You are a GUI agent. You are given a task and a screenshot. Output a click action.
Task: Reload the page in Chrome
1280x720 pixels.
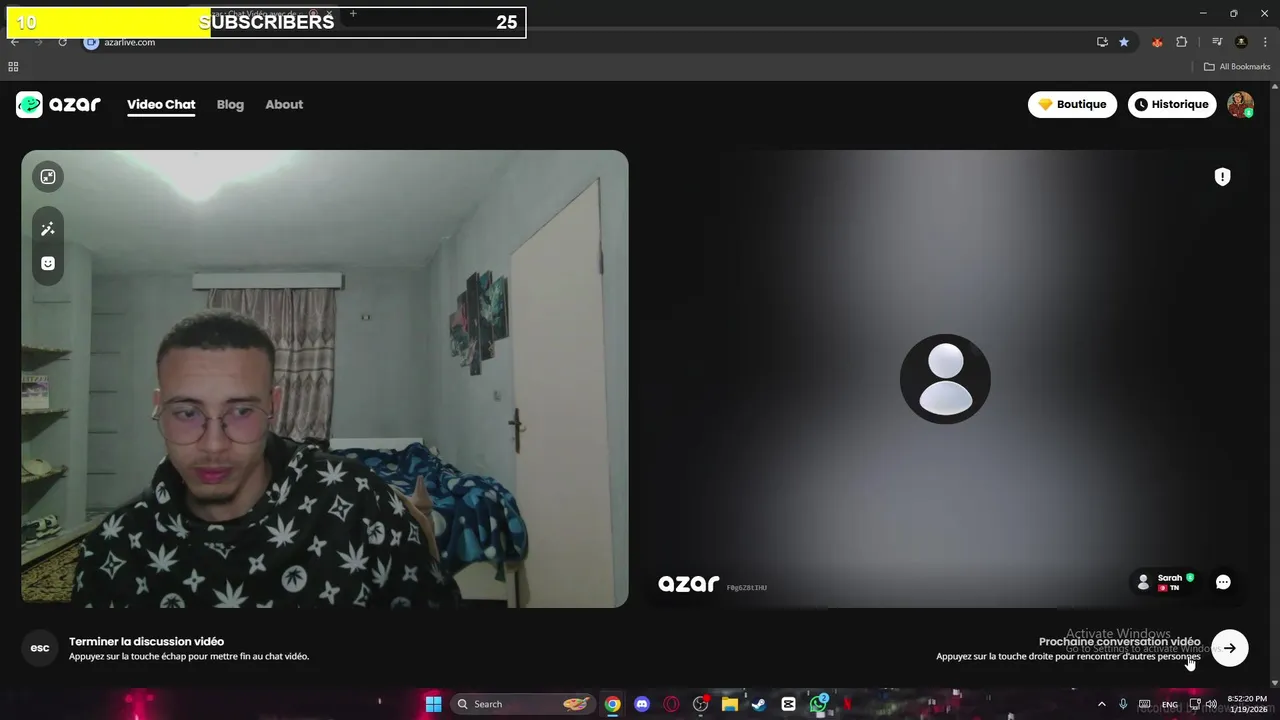pyautogui.click(x=62, y=42)
